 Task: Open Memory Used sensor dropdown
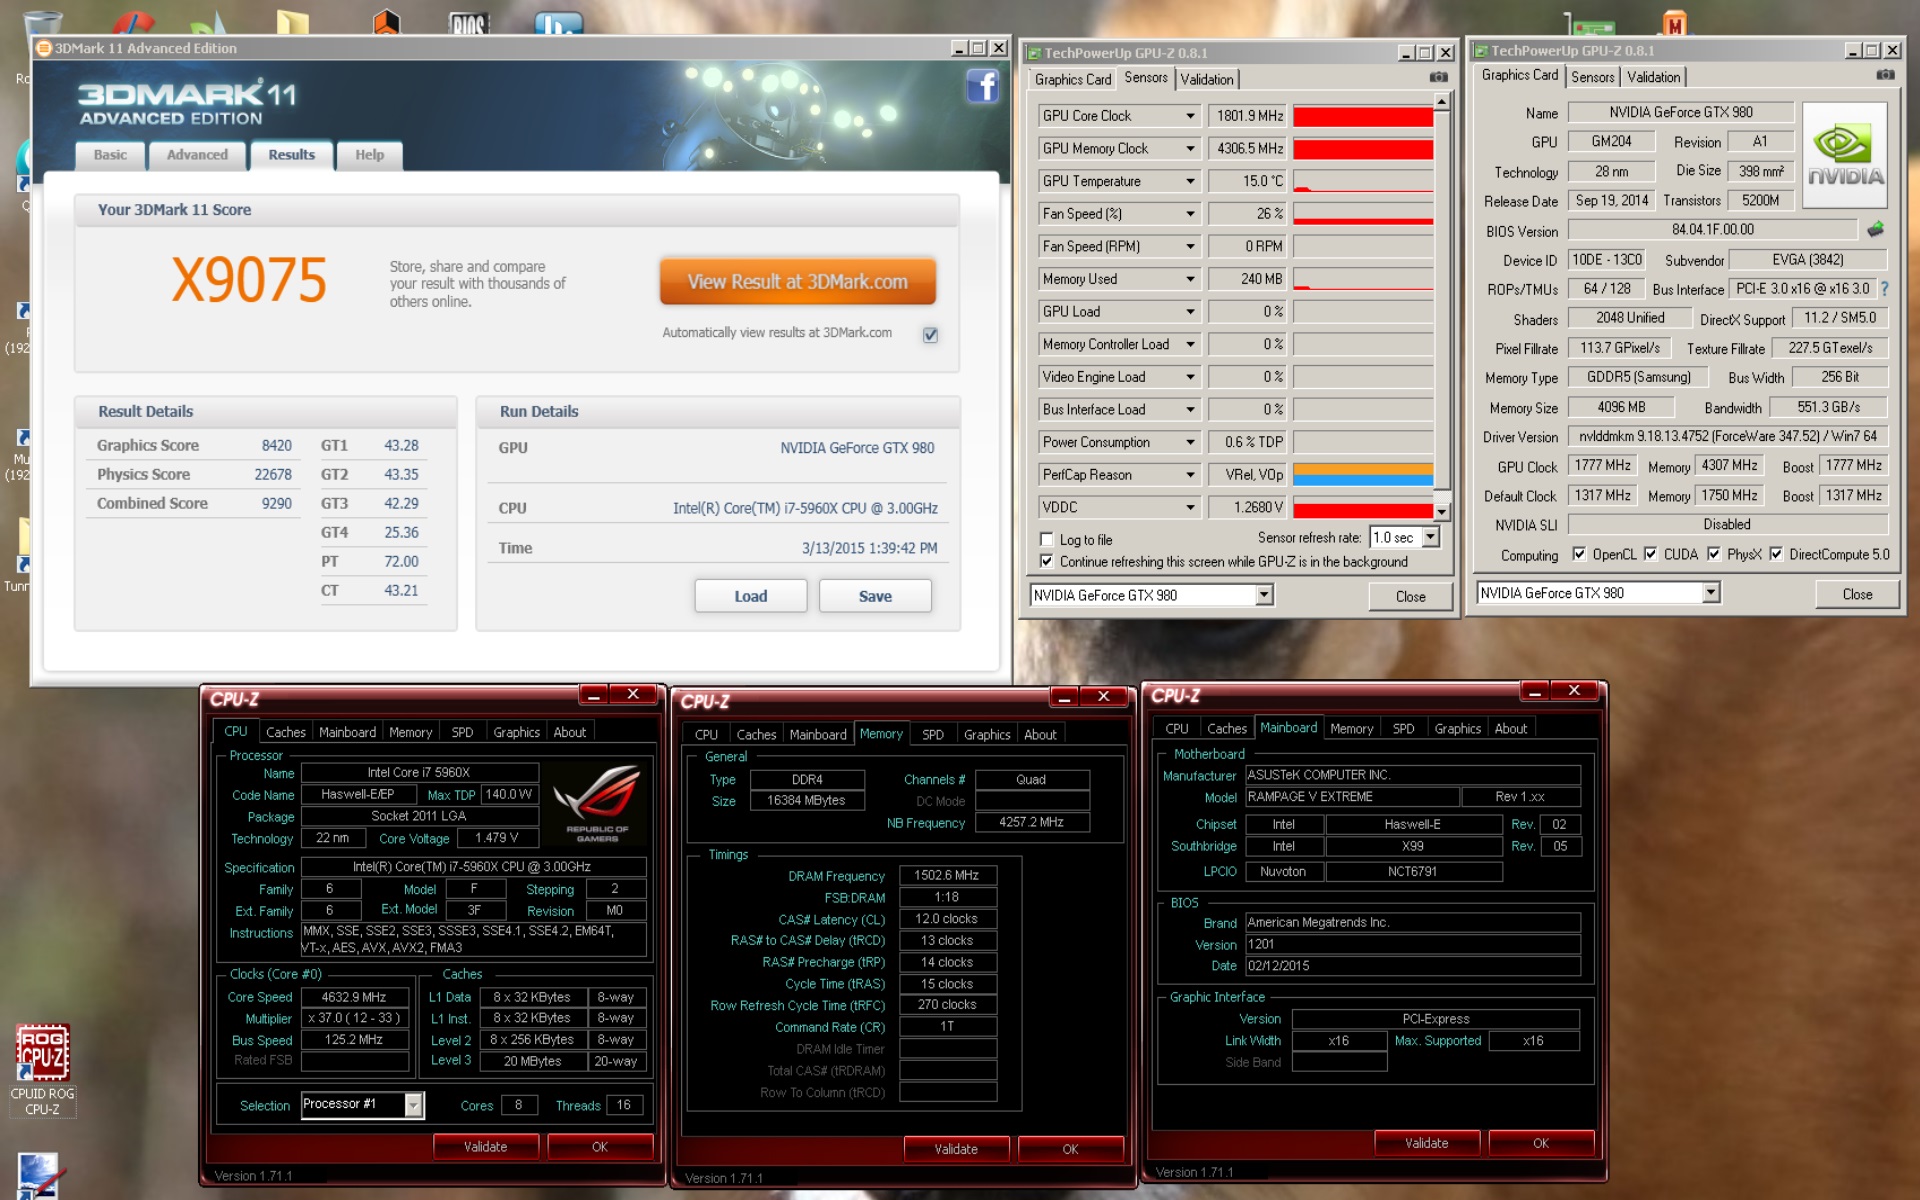tap(1190, 279)
